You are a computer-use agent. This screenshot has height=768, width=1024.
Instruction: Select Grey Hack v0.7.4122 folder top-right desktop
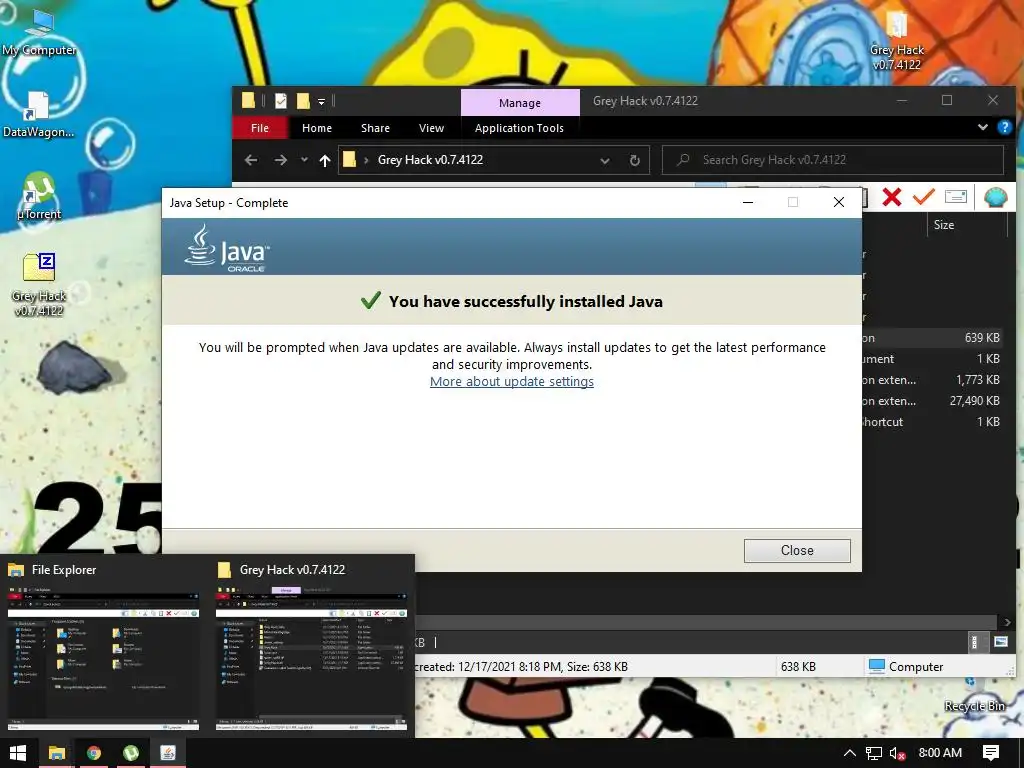coord(897,40)
